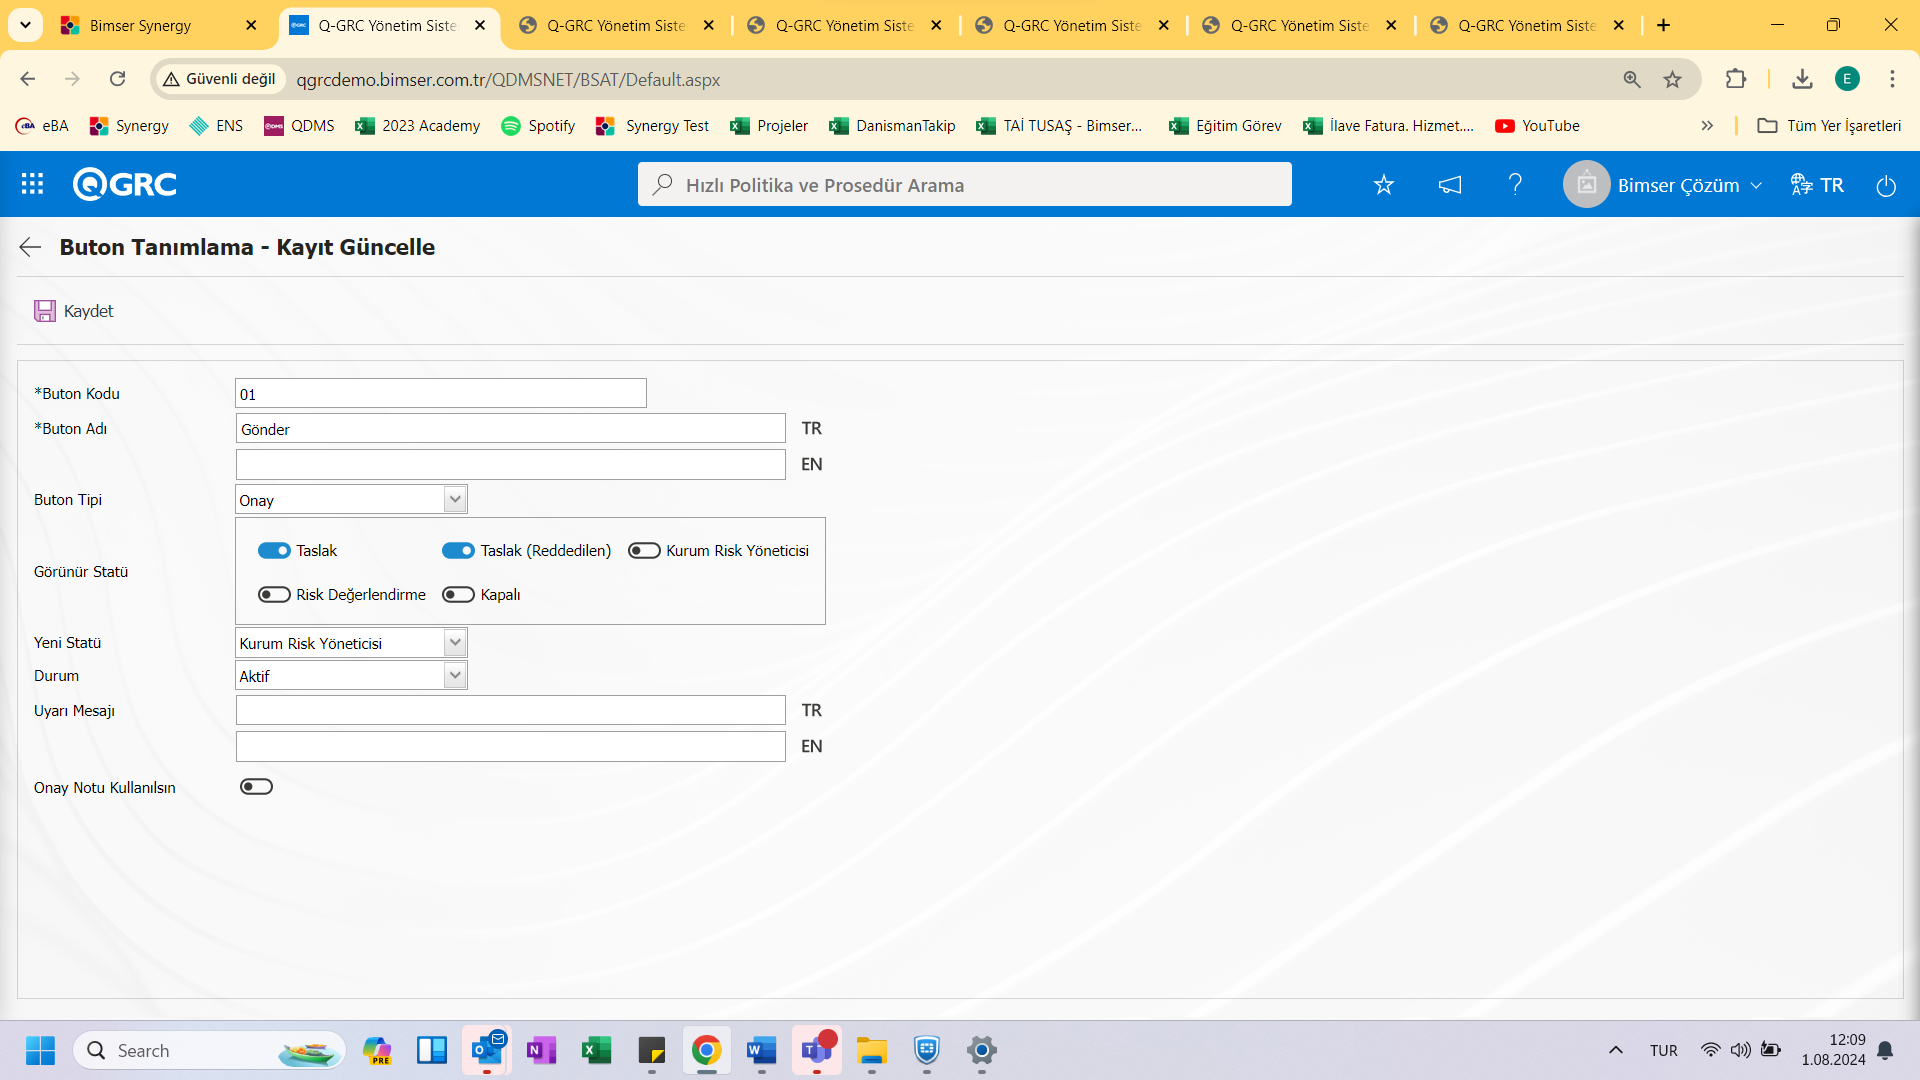Expand the Durum dropdown
Screen dimensions: 1920x1080
click(455, 675)
